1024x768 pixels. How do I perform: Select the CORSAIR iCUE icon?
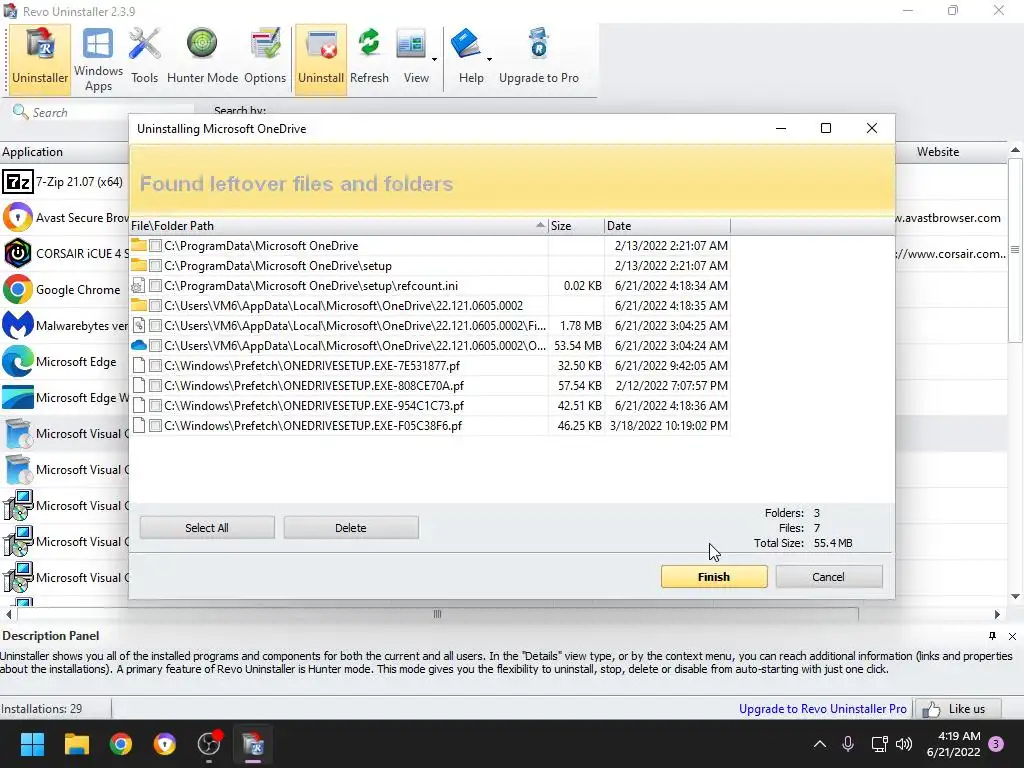18,253
